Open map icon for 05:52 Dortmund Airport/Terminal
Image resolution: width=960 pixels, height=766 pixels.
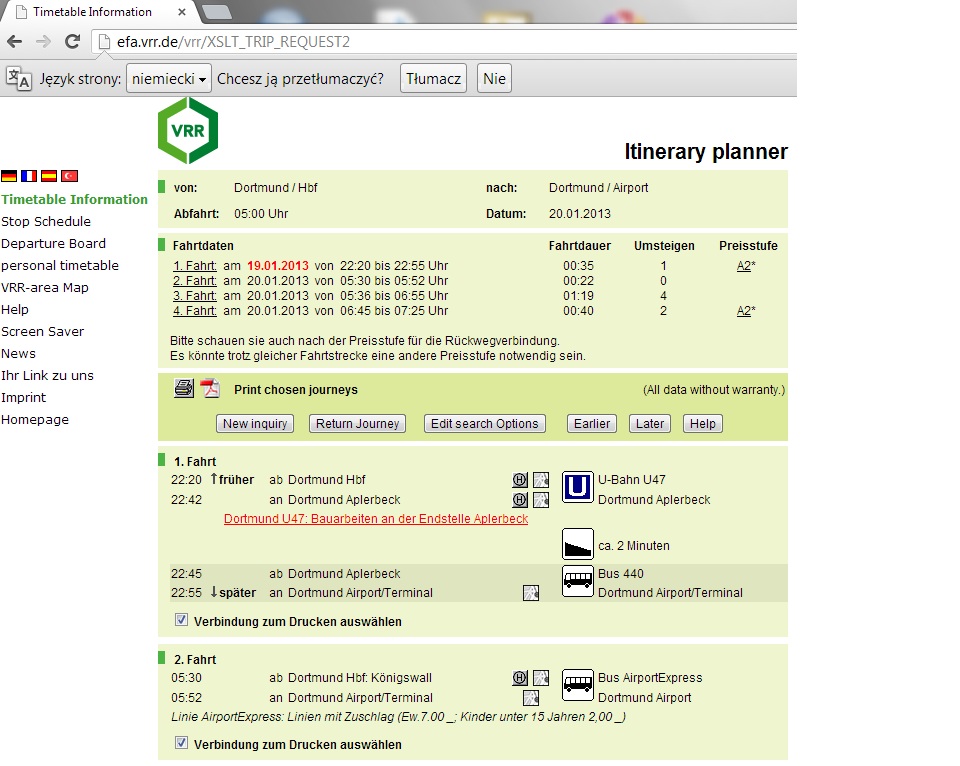click(531, 698)
